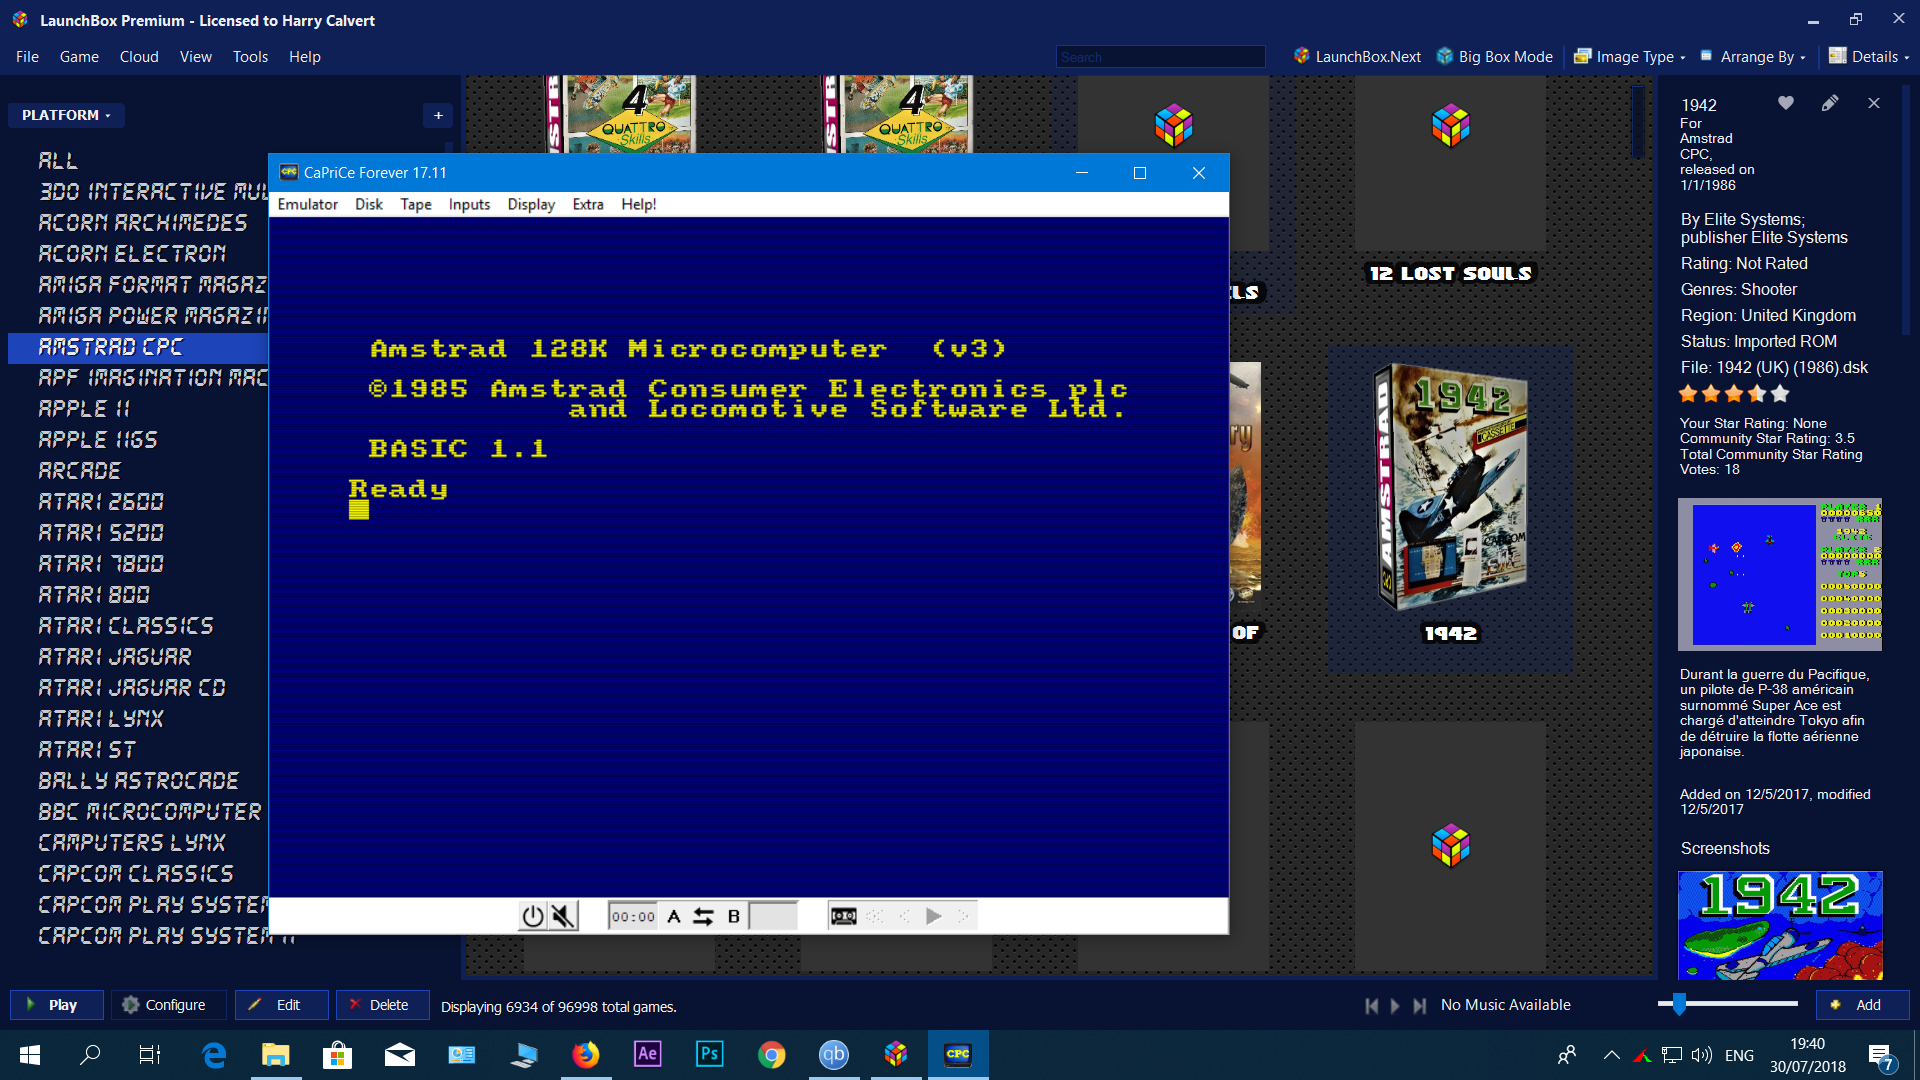Click the fourth rating star for 1942

tap(1757, 394)
